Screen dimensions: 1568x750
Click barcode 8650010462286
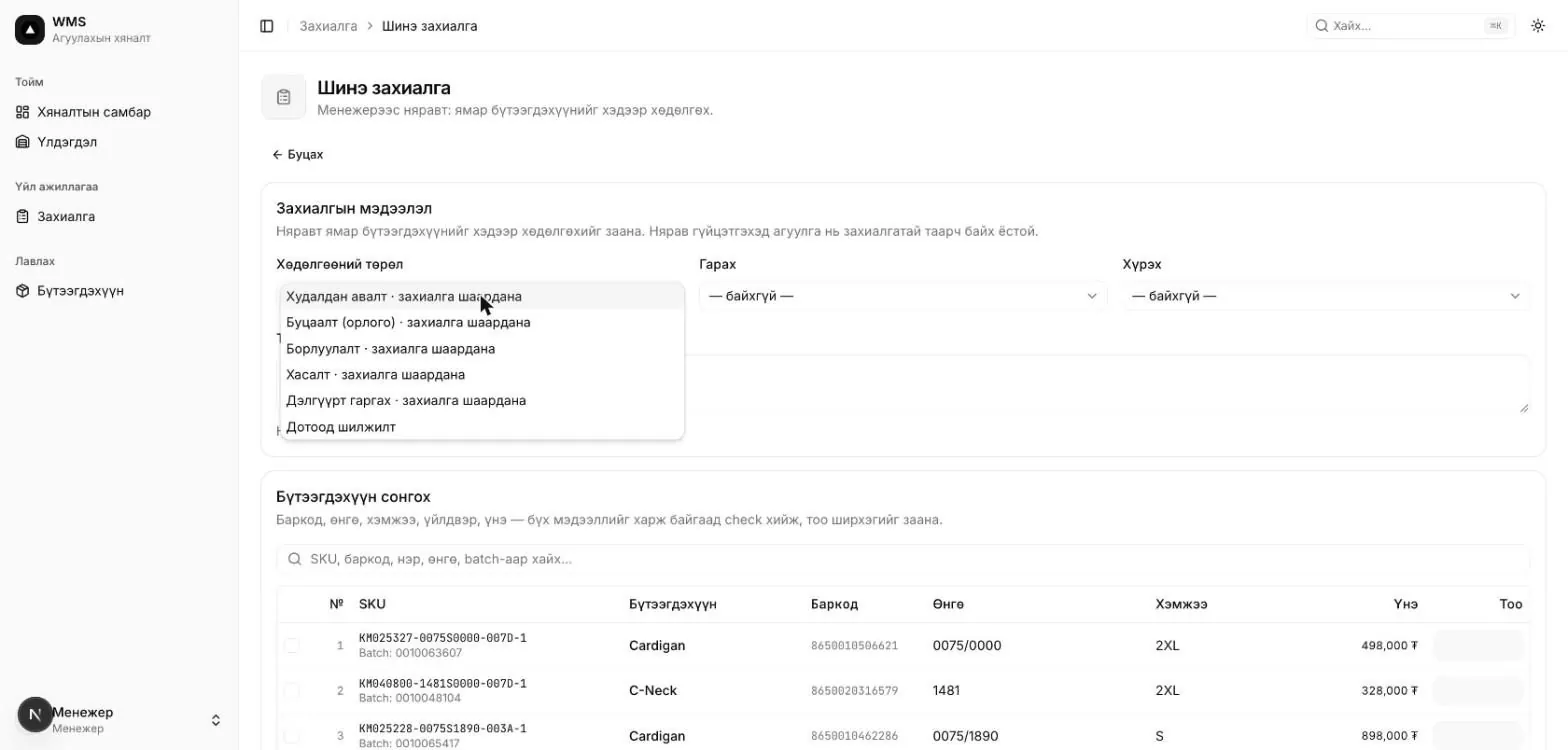point(854,736)
